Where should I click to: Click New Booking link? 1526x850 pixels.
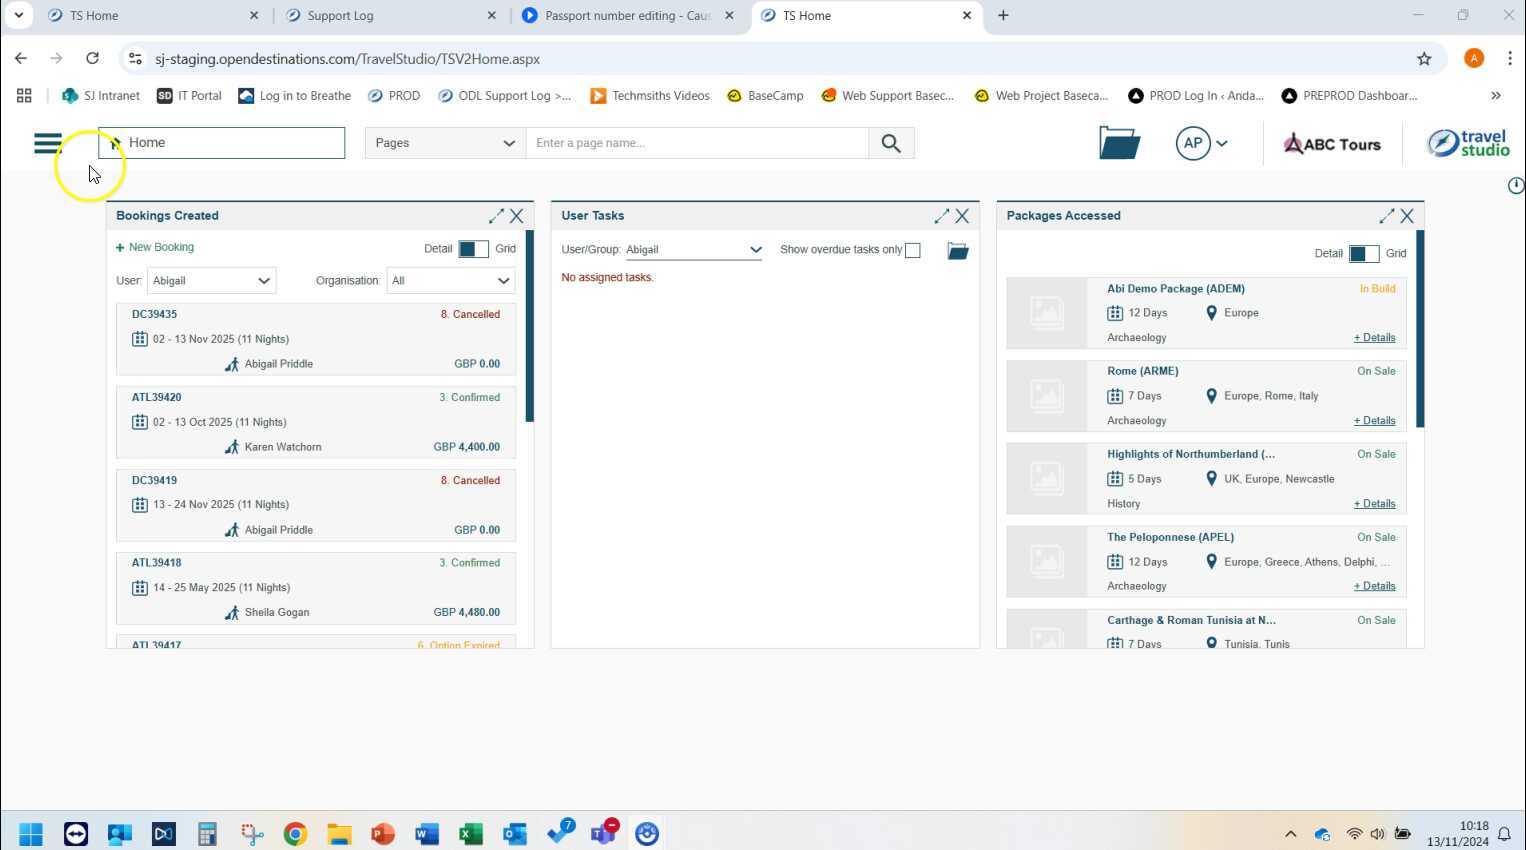[x=155, y=247]
